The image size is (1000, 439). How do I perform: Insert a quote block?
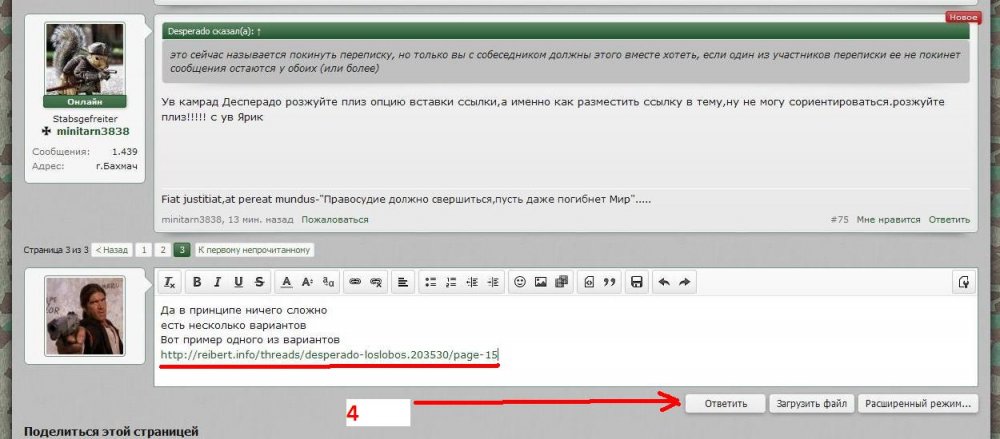(609, 283)
